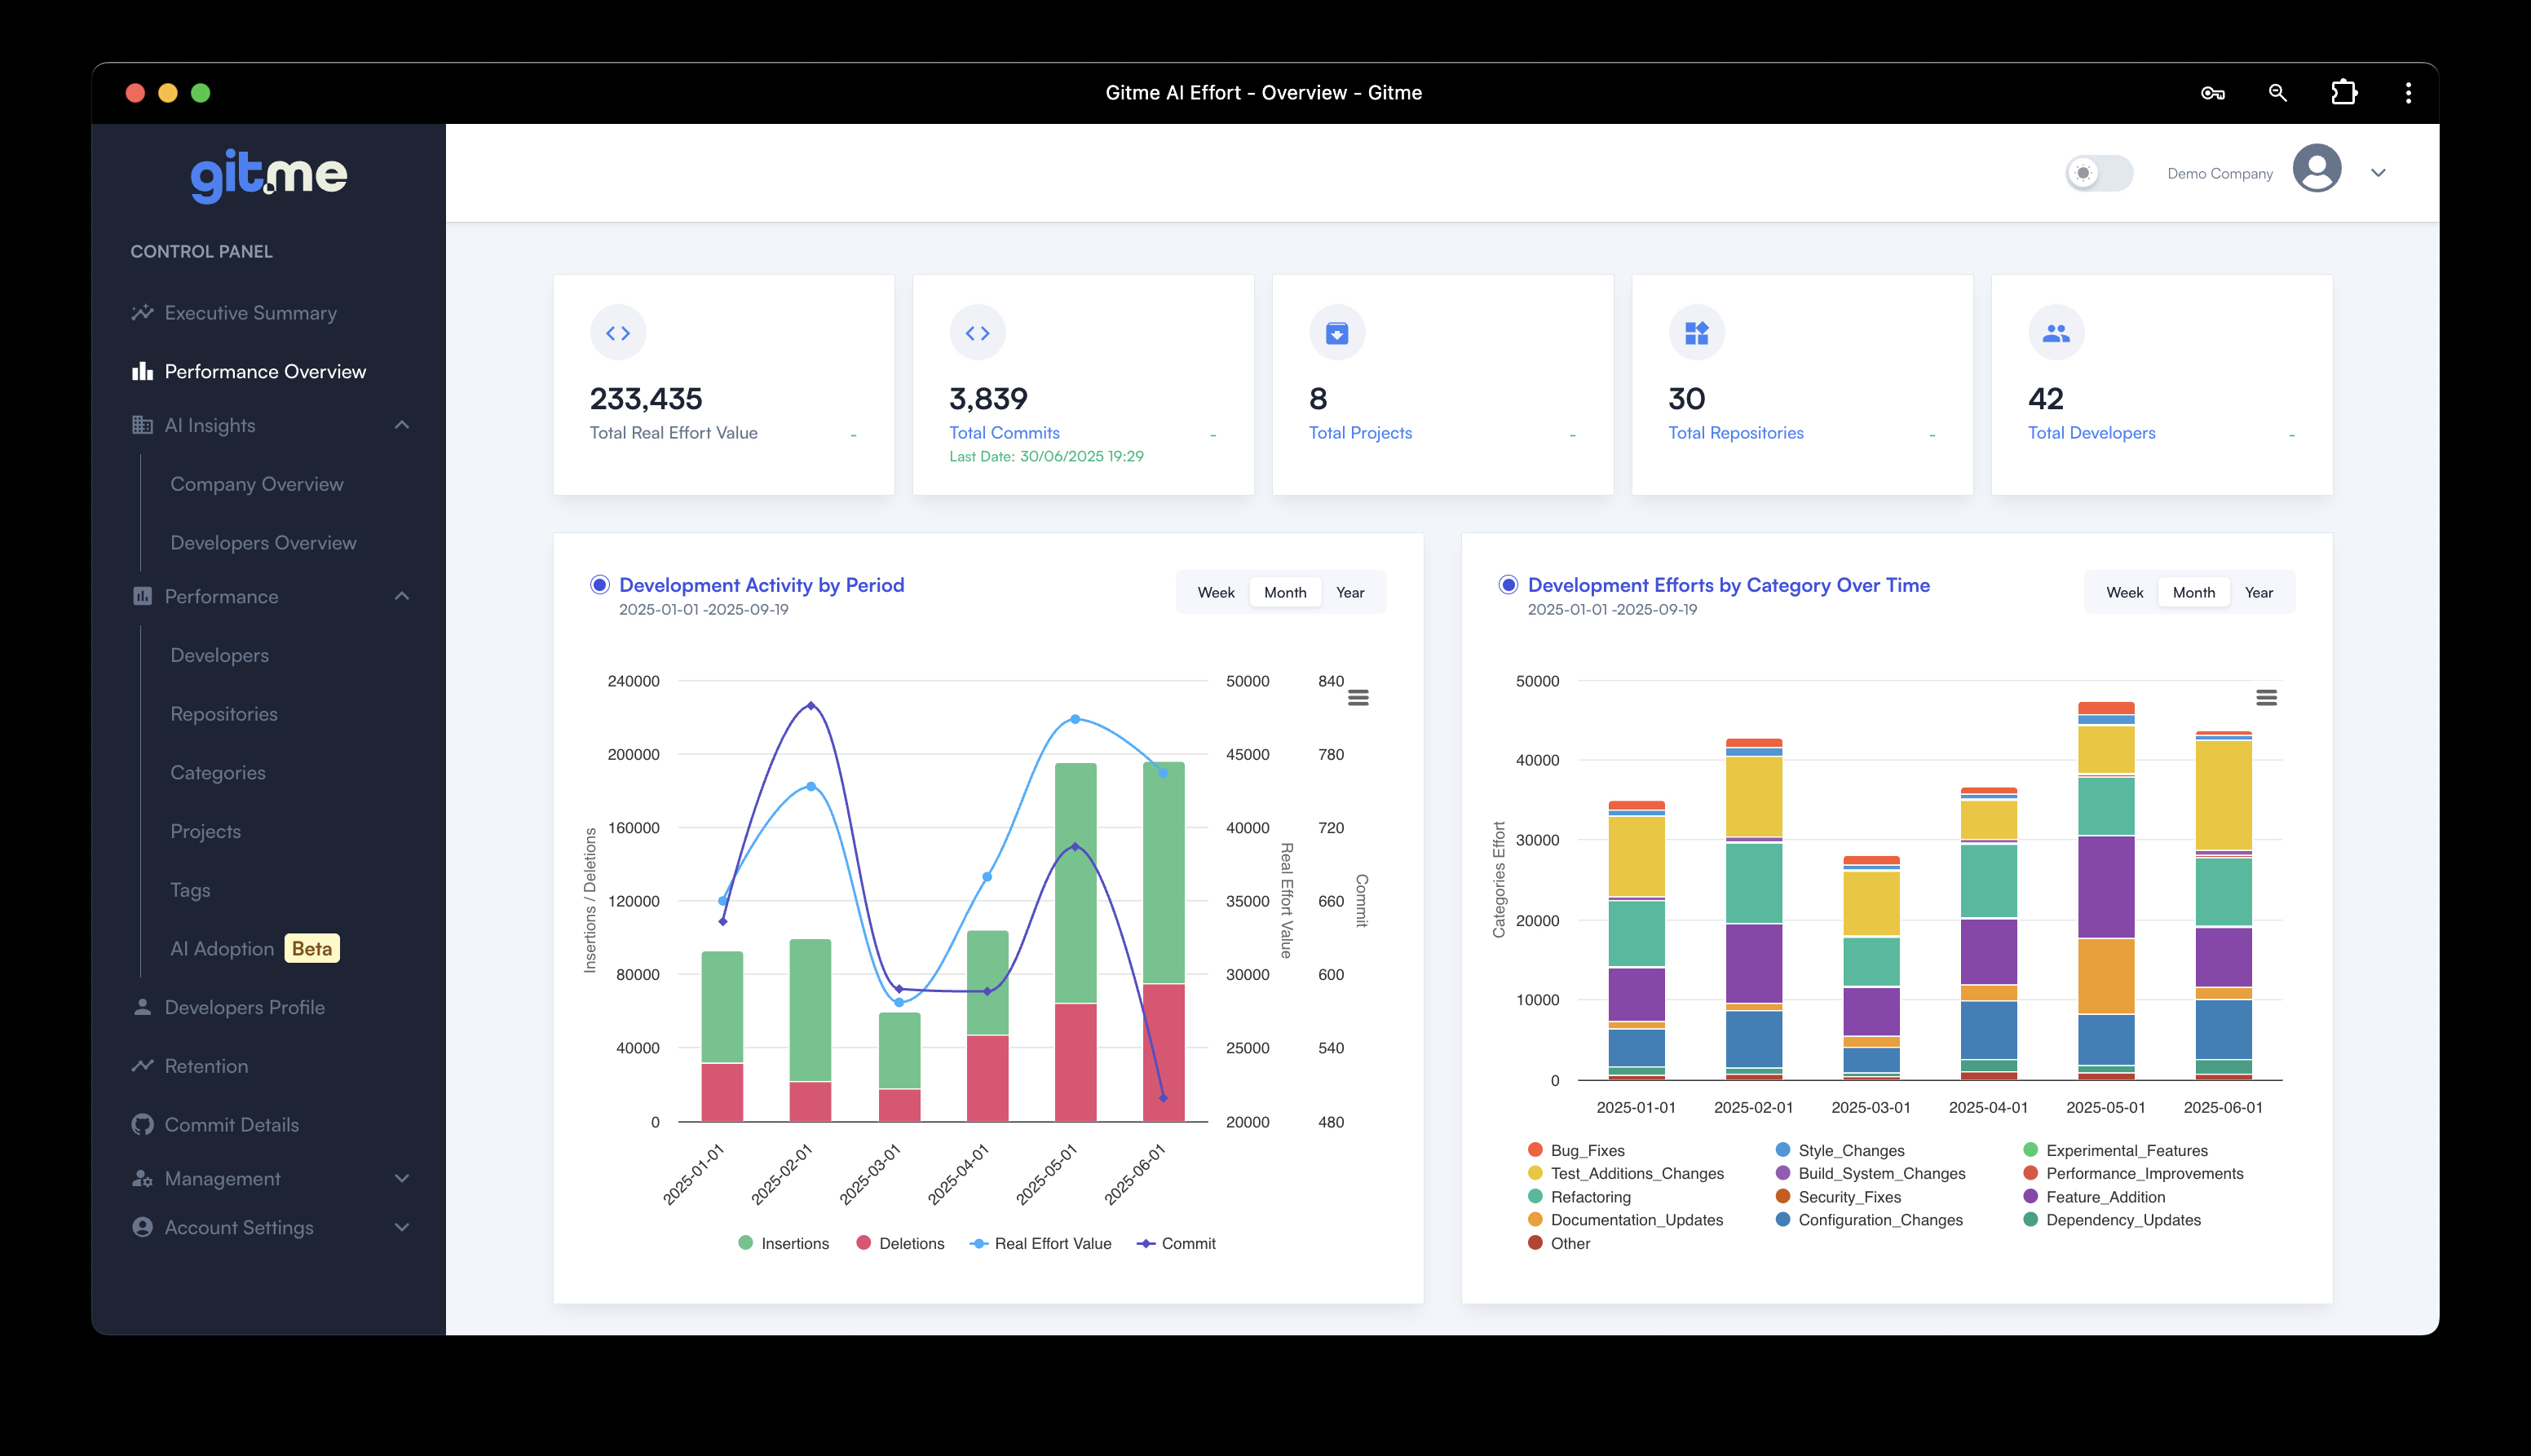
Task: Collapse the AI Insights section
Action: pos(402,425)
